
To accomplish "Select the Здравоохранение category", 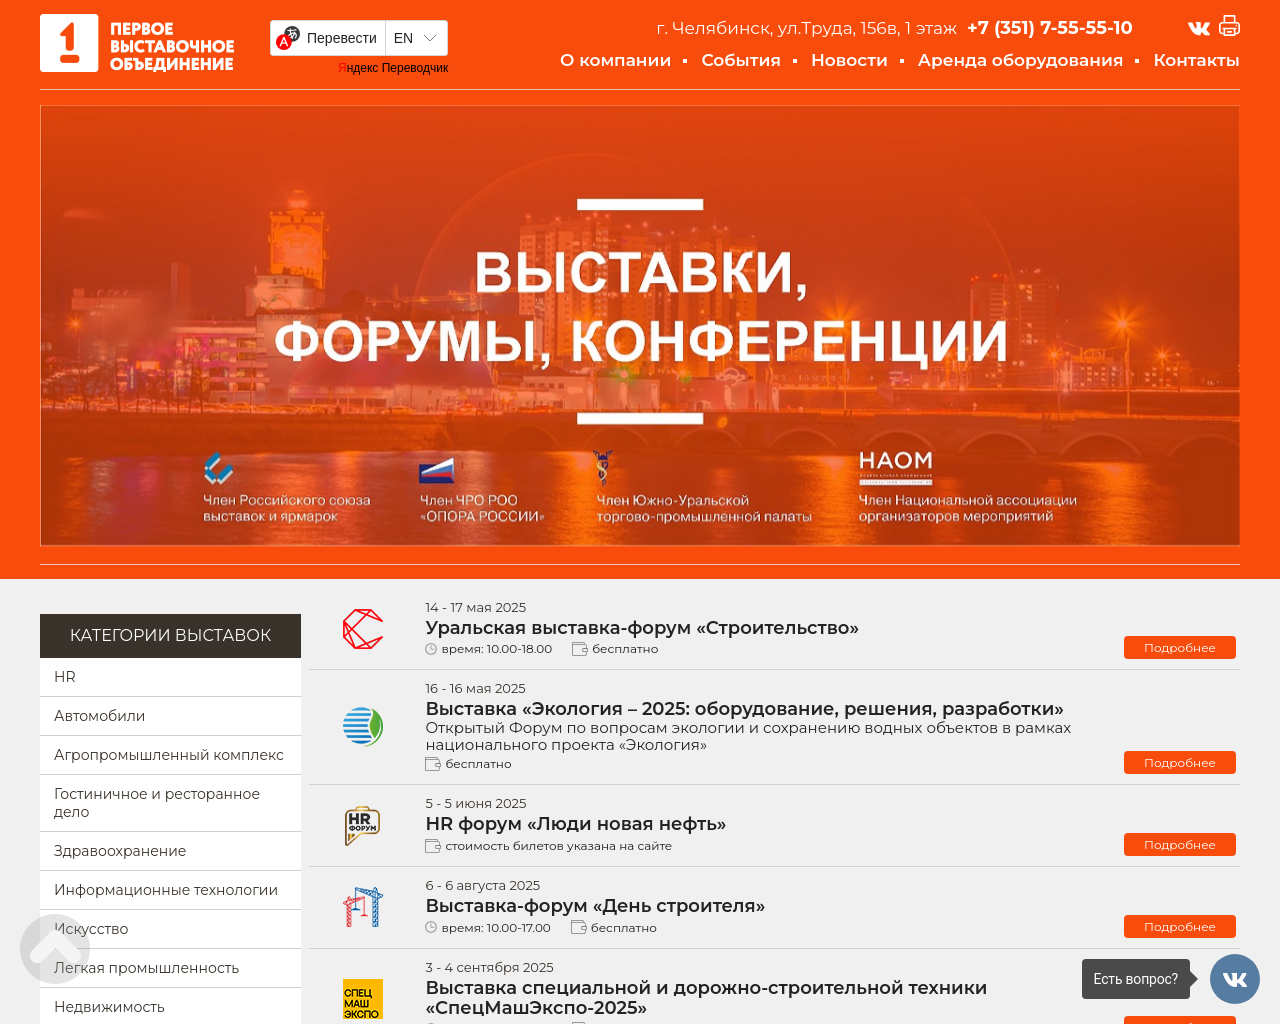I will coord(170,851).
